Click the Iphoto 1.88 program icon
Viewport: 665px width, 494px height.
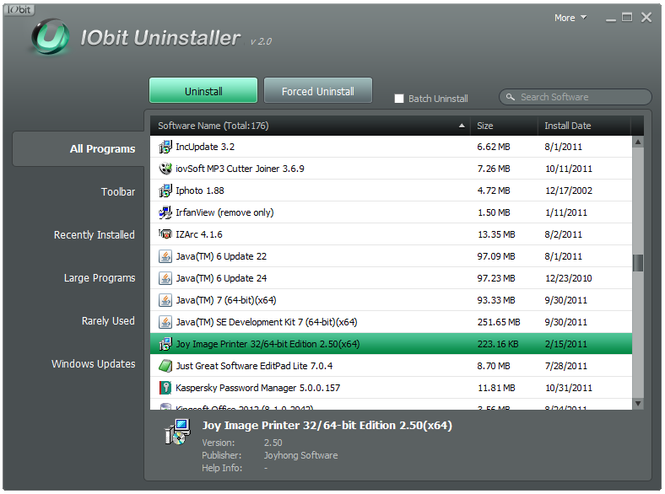(x=165, y=191)
